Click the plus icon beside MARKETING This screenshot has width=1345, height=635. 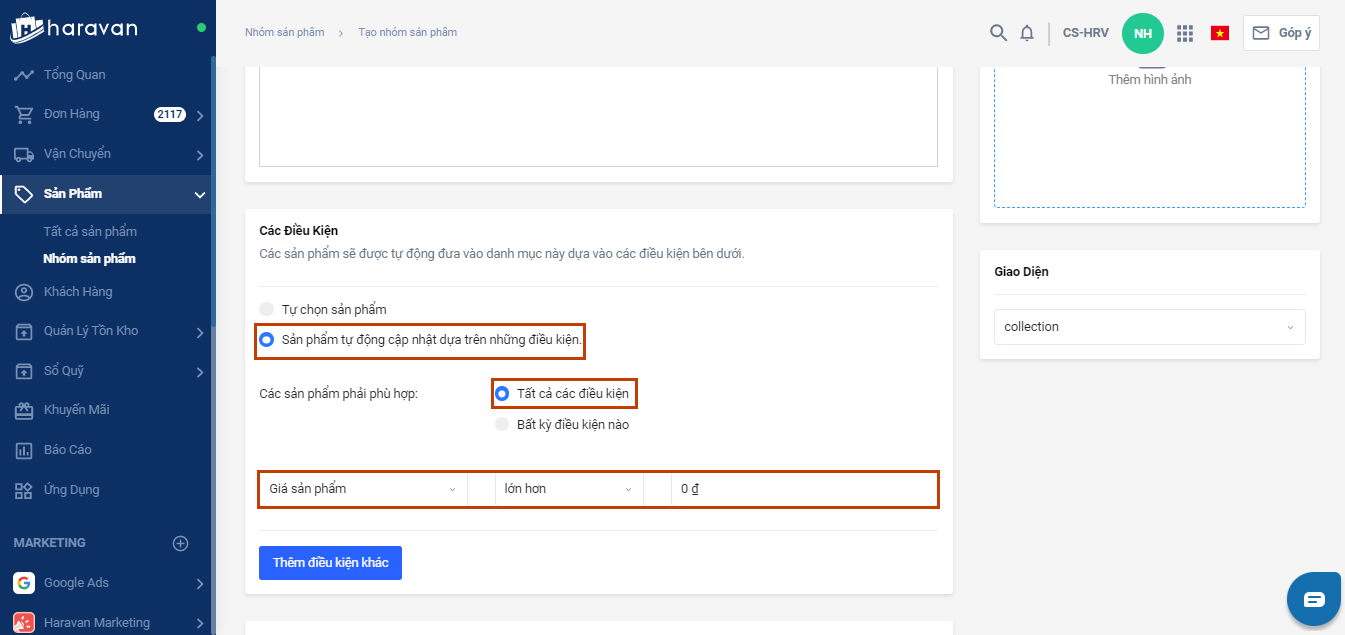[180, 543]
